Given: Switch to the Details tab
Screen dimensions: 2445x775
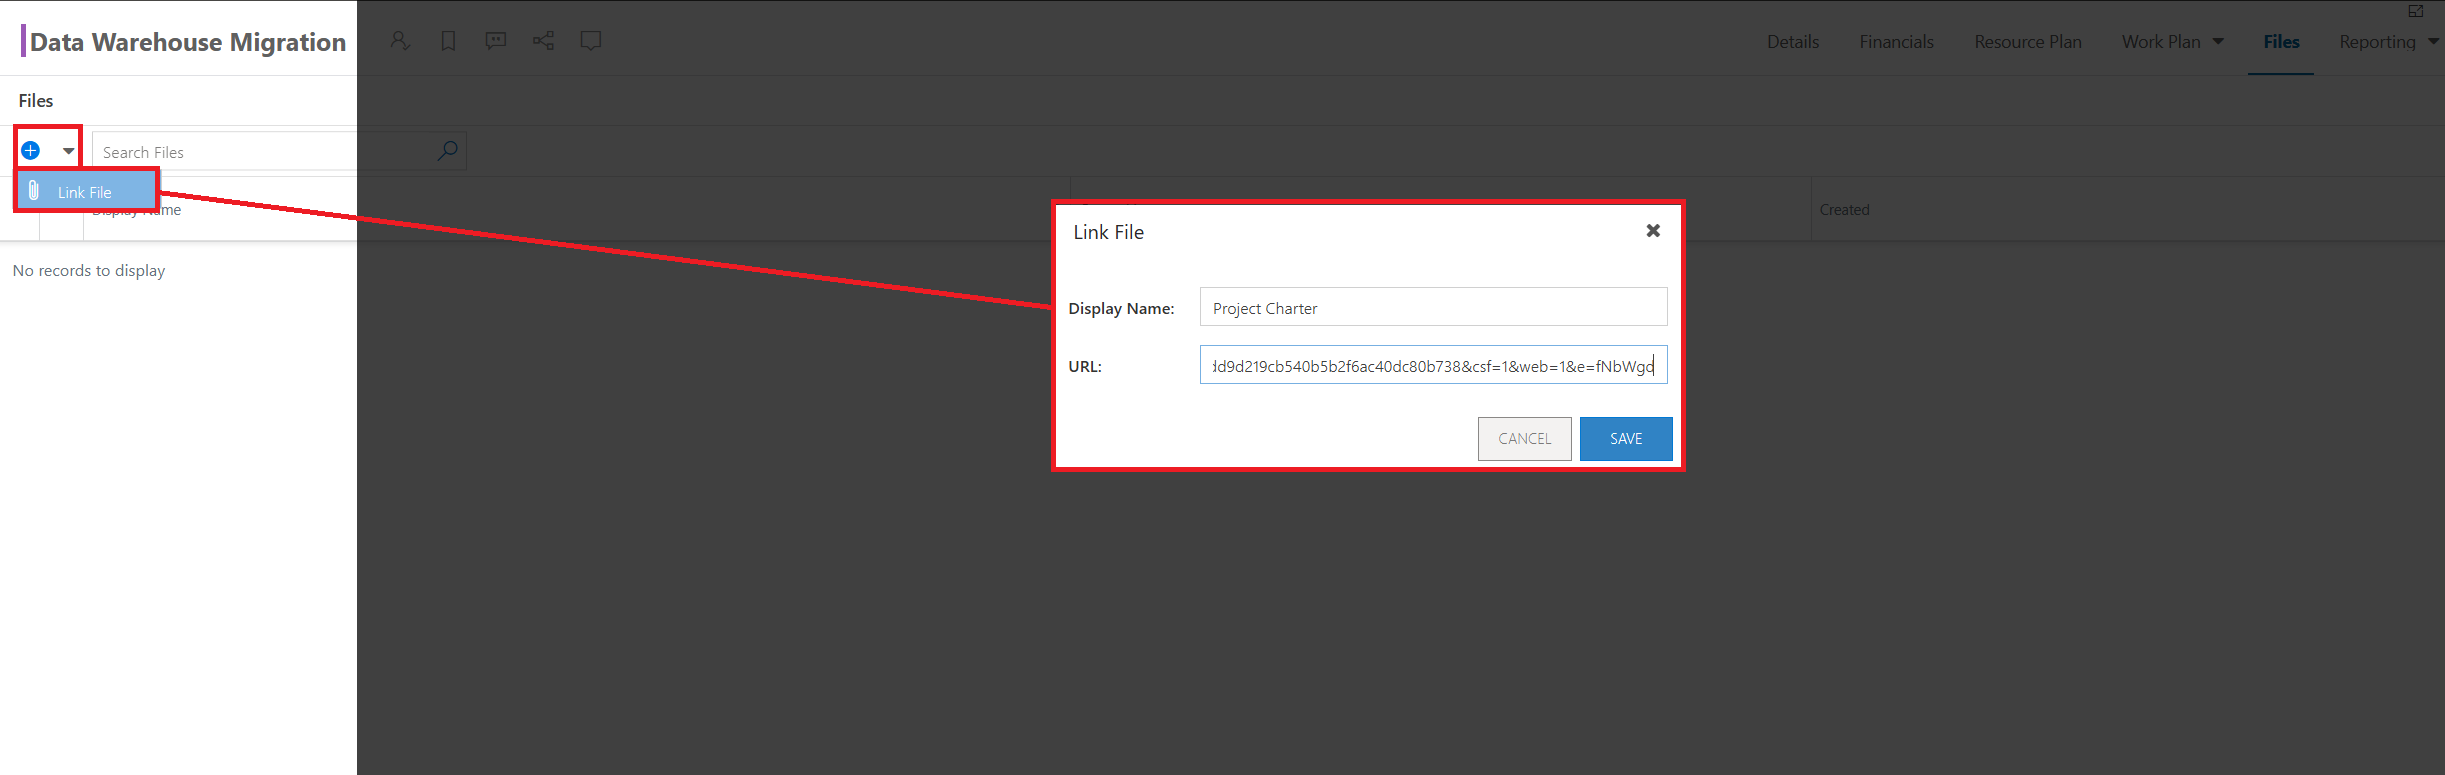Looking at the screenshot, I should (x=1793, y=42).
